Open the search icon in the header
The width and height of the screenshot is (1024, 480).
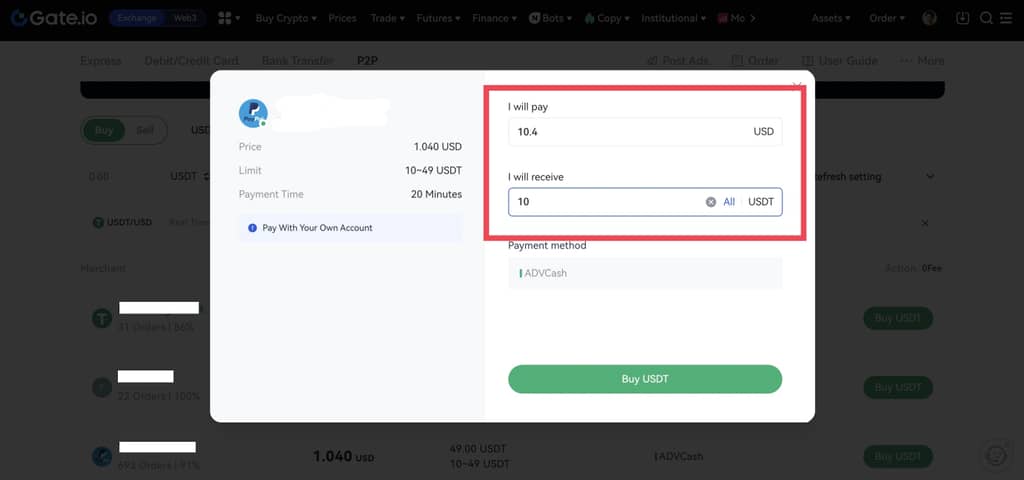pyautogui.click(x=986, y=18)
